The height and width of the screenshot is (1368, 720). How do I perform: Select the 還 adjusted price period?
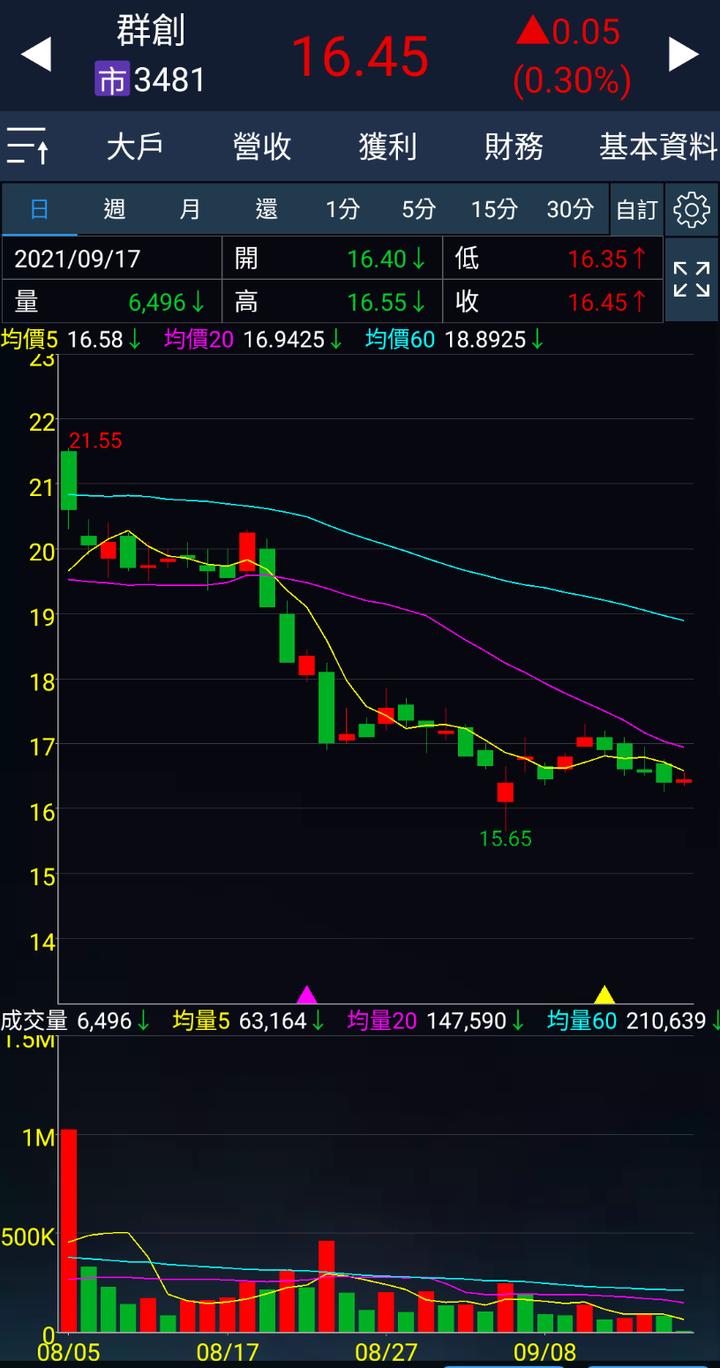(x=266, y=209)
